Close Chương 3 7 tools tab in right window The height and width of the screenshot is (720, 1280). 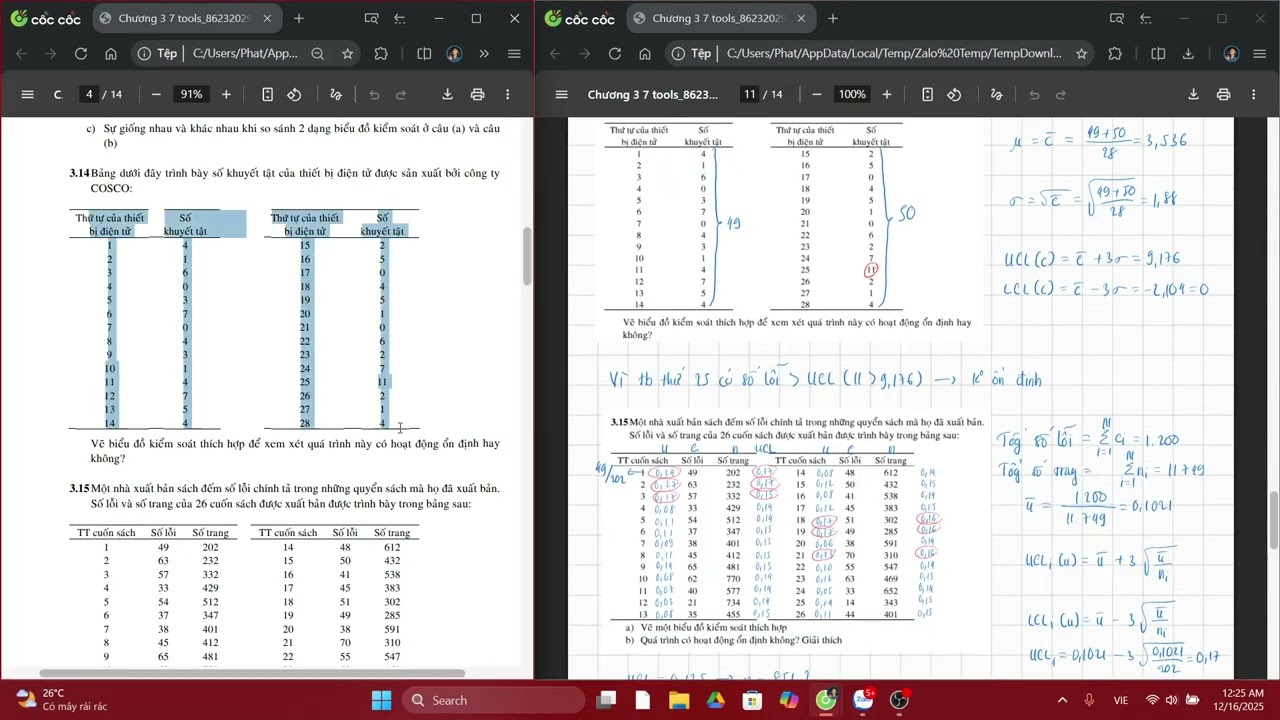click(801, 18)
